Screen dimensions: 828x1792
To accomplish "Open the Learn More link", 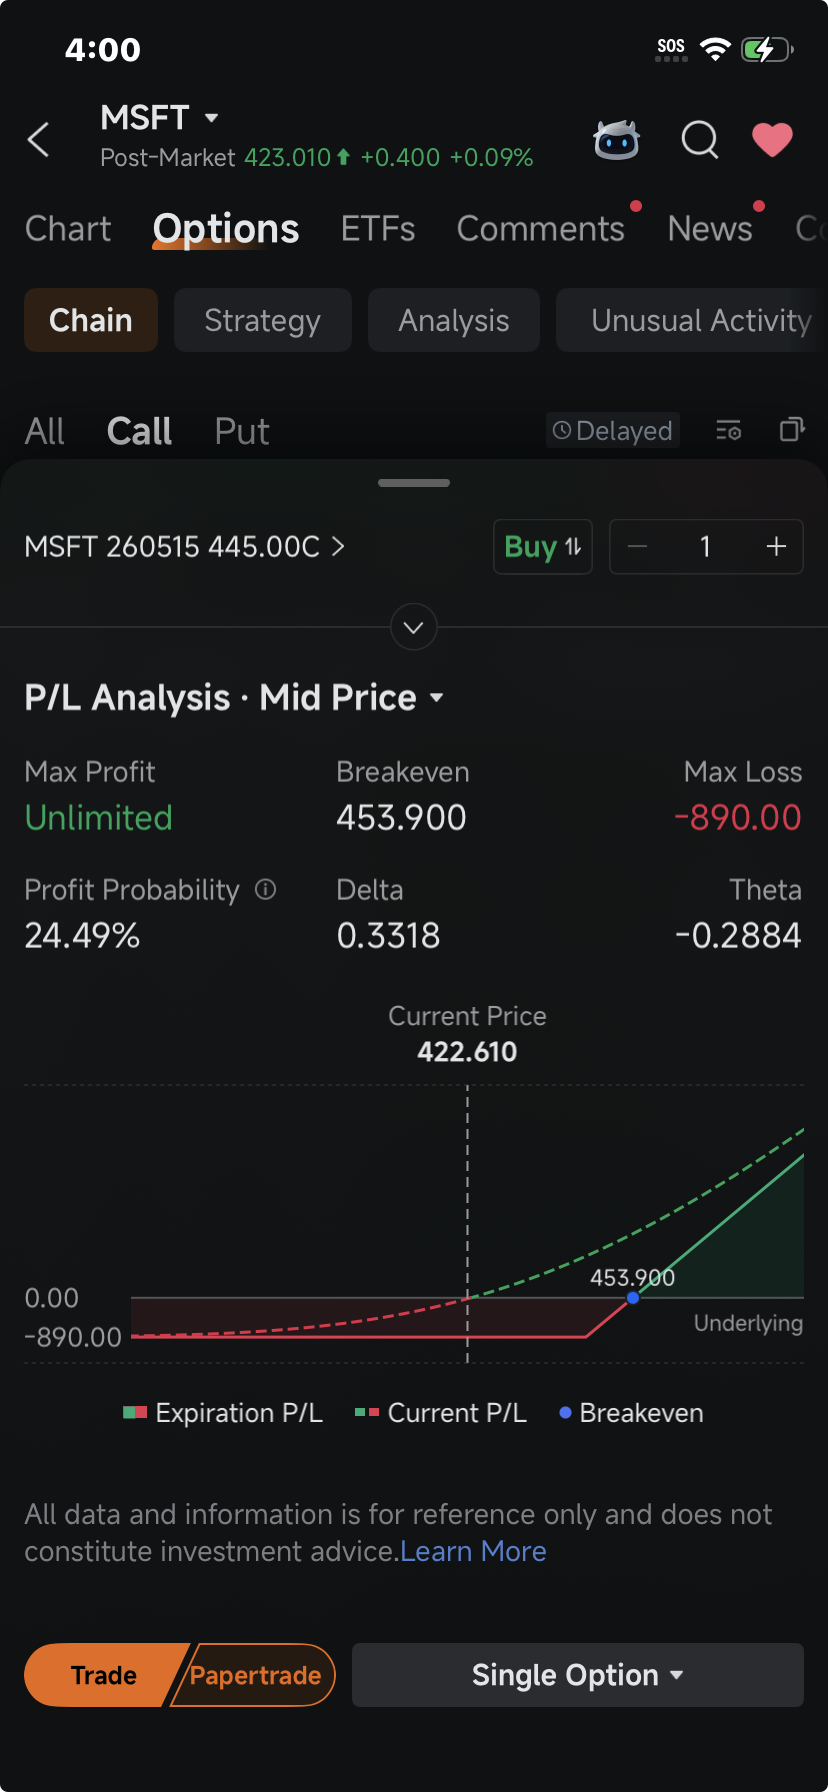I will click(x=473, y=1551).
